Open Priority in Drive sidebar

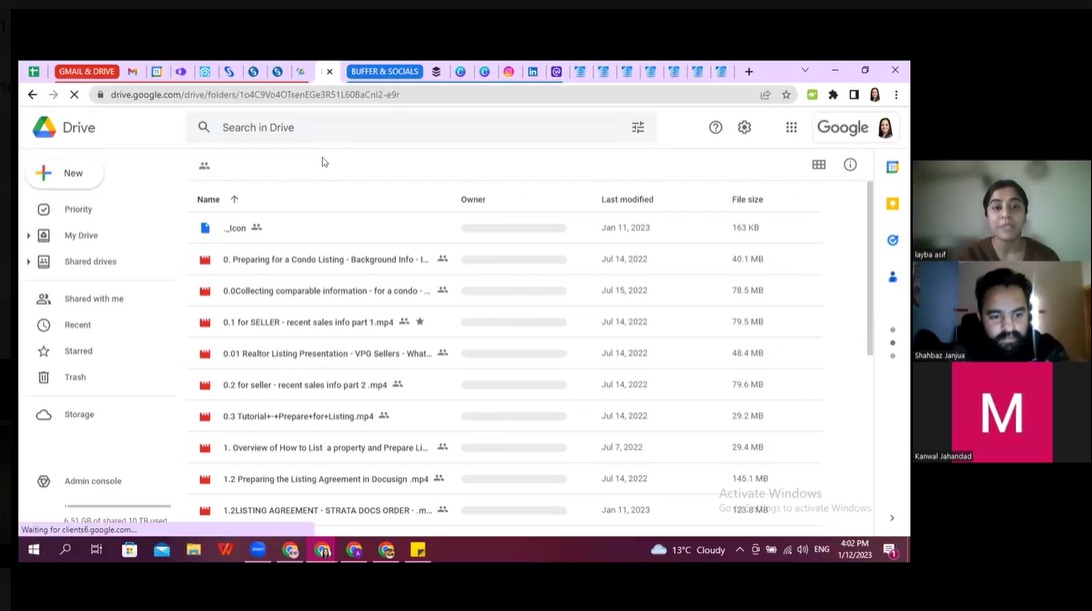click(78, 209)
